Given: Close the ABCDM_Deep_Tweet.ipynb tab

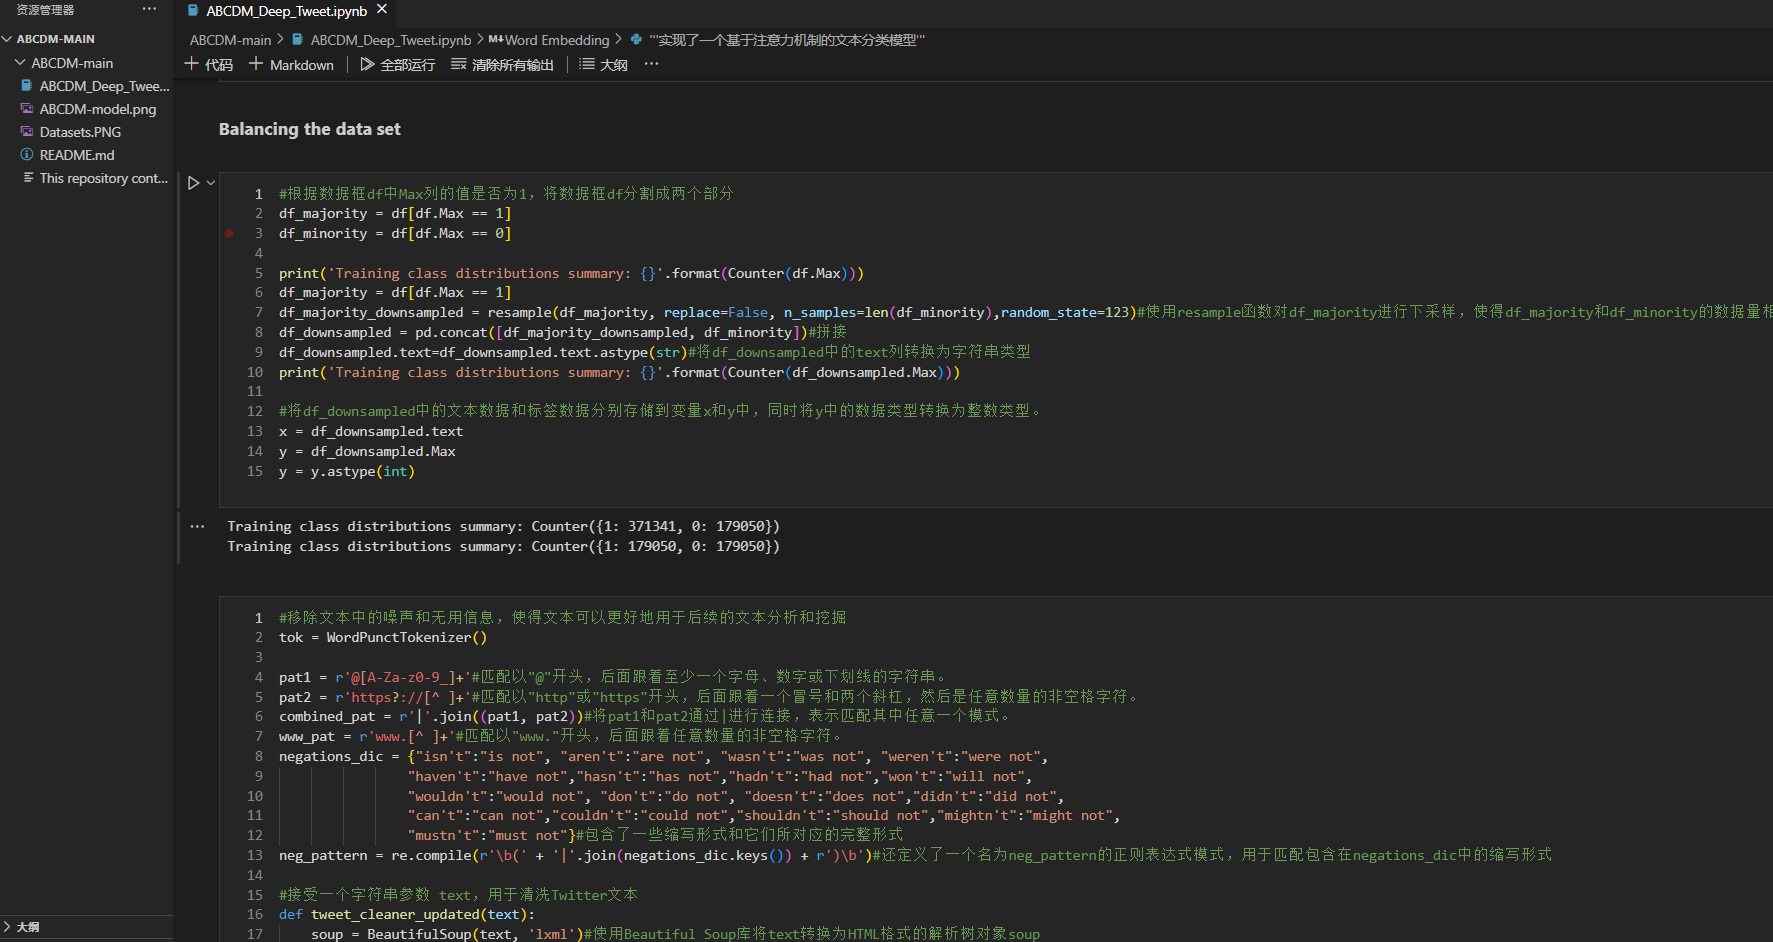Looking at the screenshot, I should click(x=382, y=10).
